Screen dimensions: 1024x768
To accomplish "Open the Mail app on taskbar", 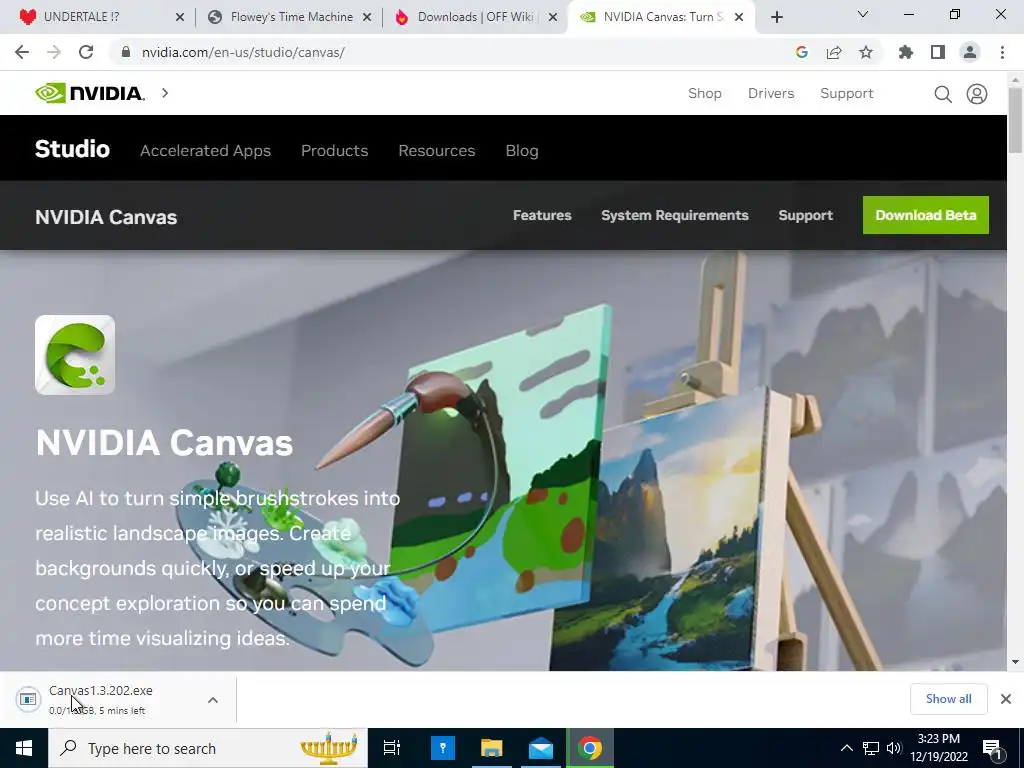I will coord(541,748).
